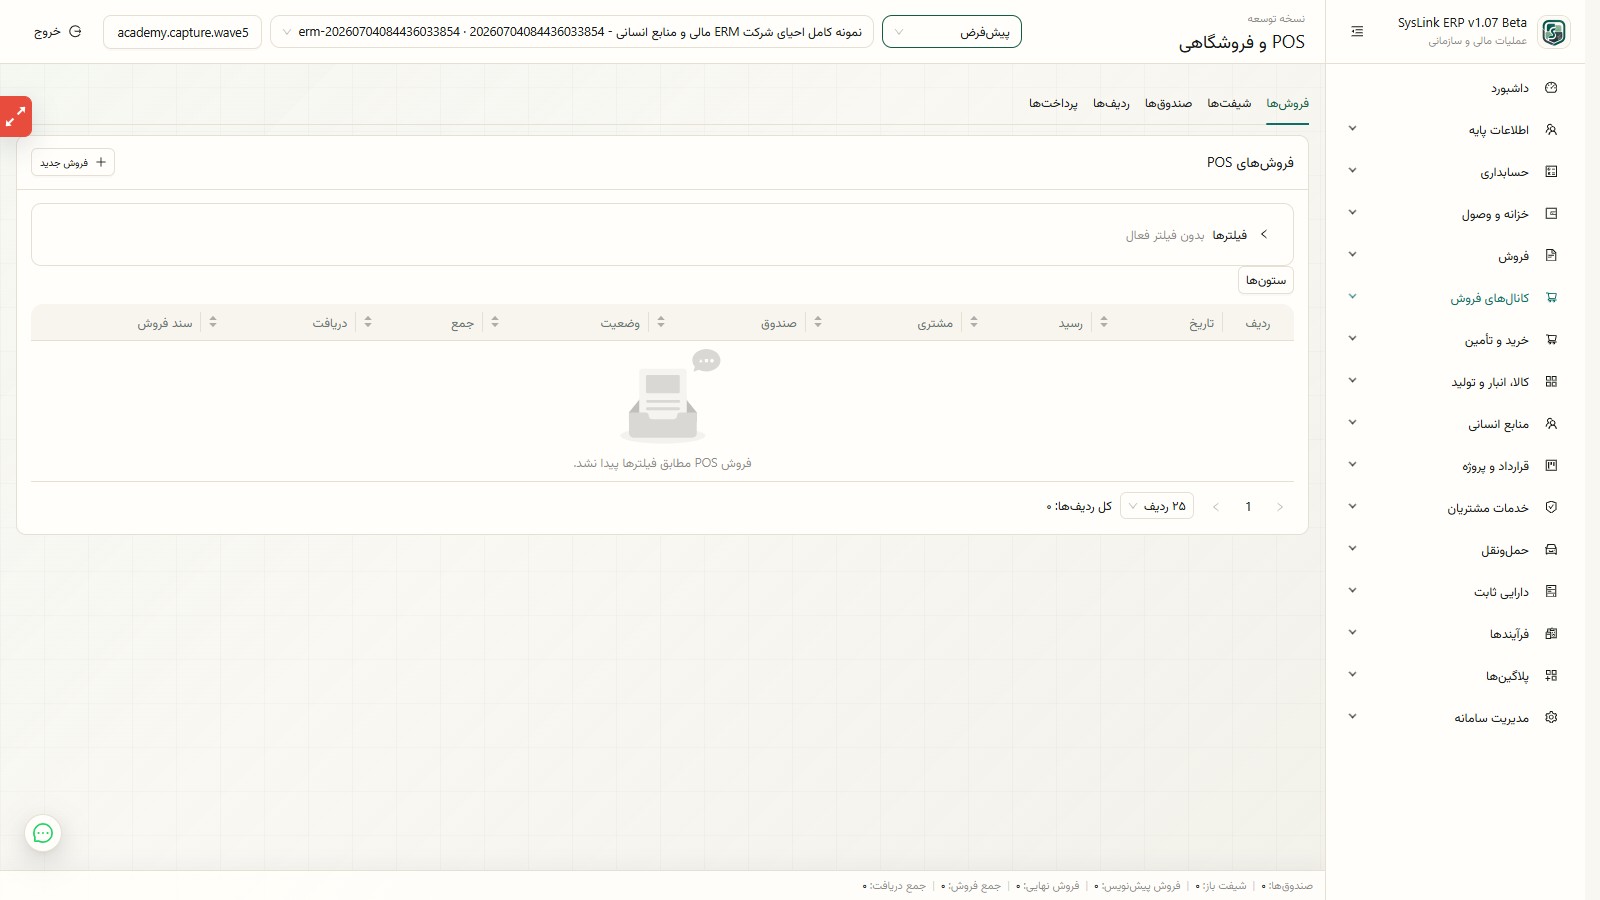The image size is (1600, 900).
Task: Click the ستون‌ها columns button
Action: tap(1266, 281)
